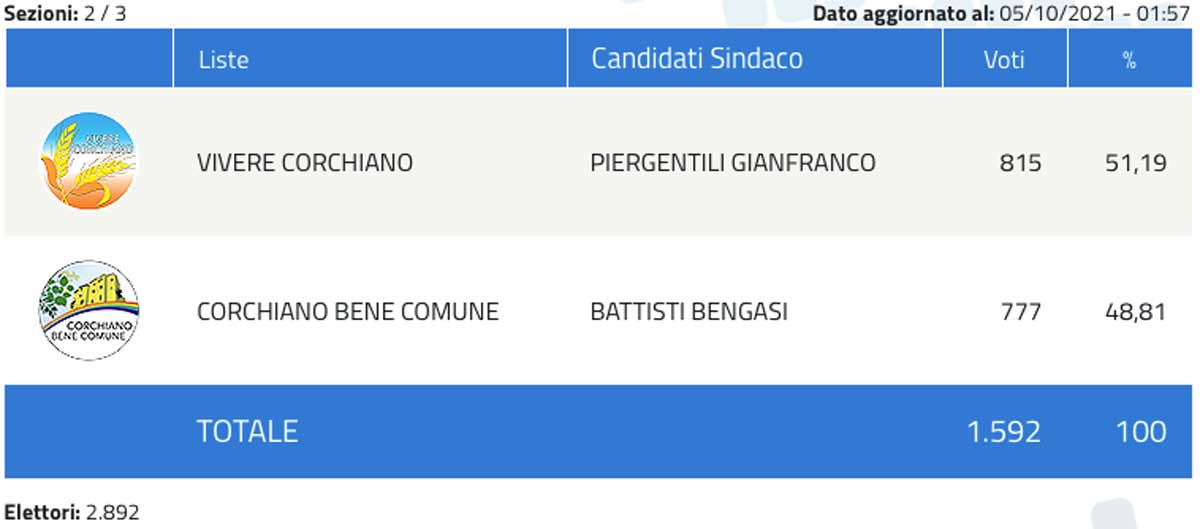Click the 815 votes value

tap(1020, 163)
